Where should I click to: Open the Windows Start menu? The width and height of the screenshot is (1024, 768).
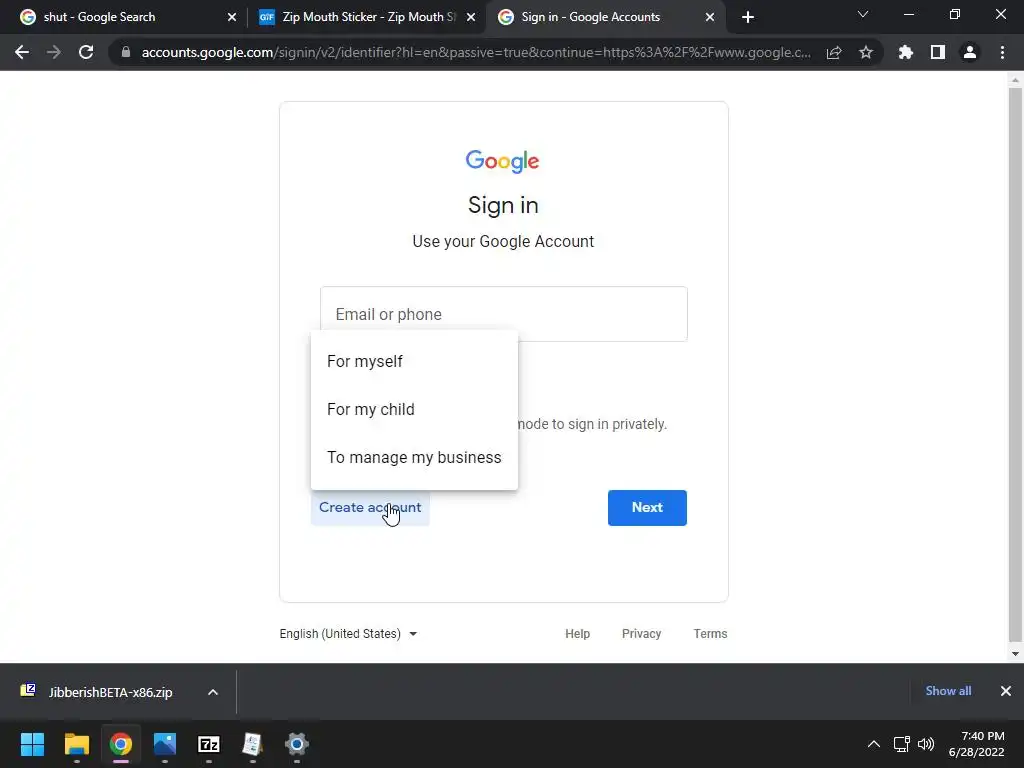[32, 744]
